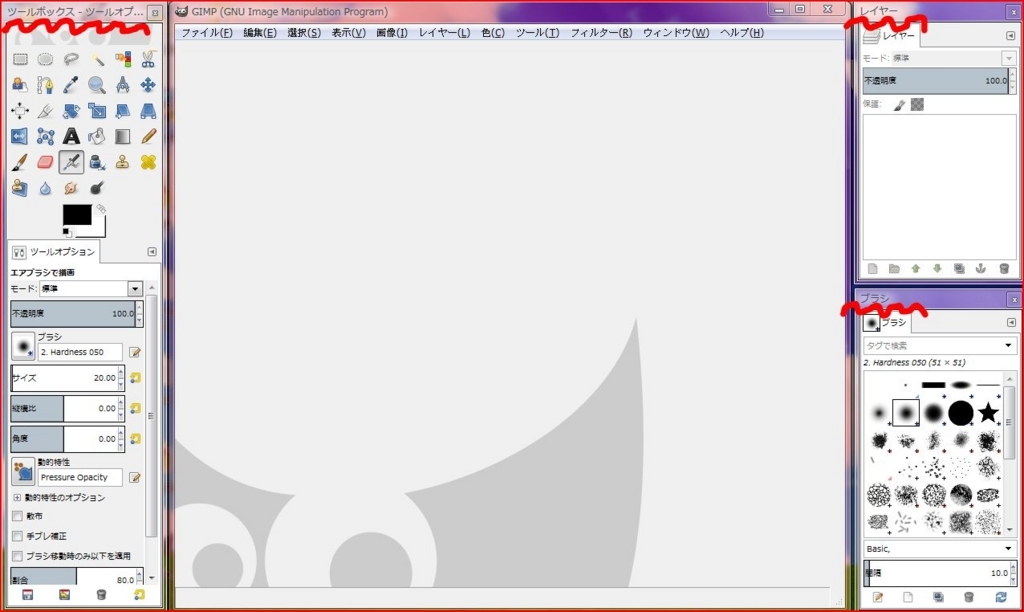Select the Move tool
1024x612 pixels.
[148, 85]
